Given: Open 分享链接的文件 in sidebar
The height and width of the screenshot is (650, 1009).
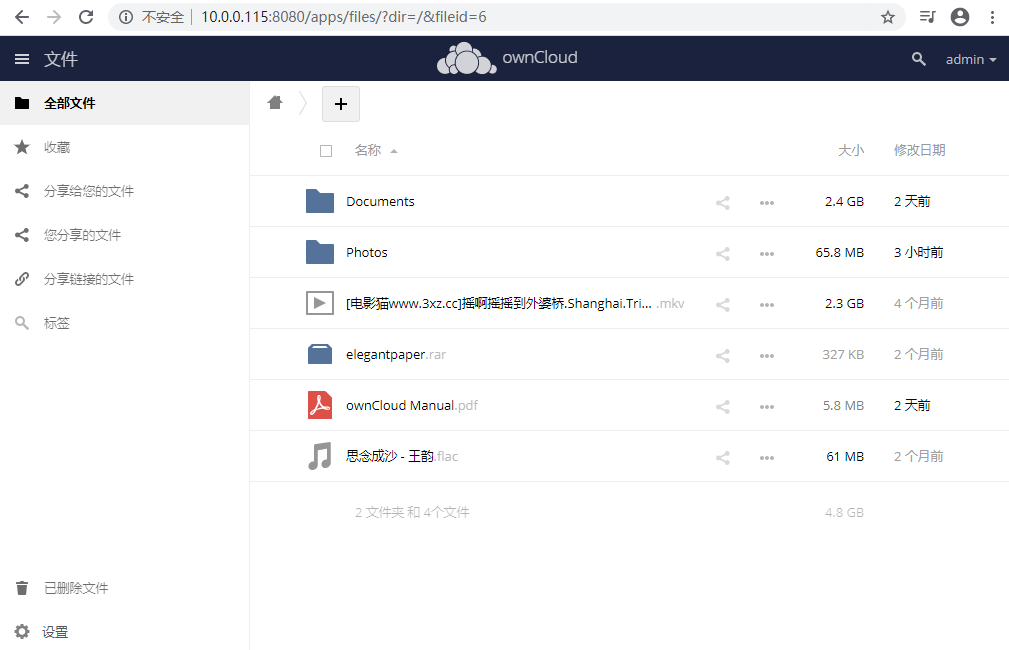Looking at the screenshot, I should coord(124,279).
